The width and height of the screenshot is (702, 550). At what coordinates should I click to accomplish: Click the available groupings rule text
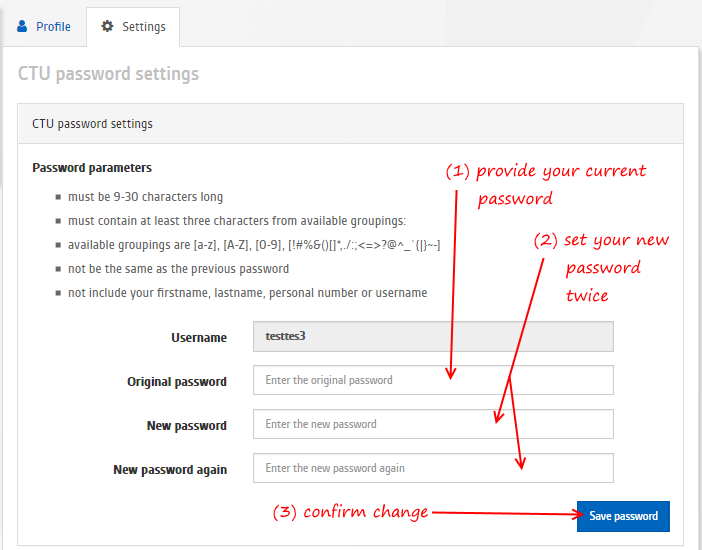pos(254,245)
